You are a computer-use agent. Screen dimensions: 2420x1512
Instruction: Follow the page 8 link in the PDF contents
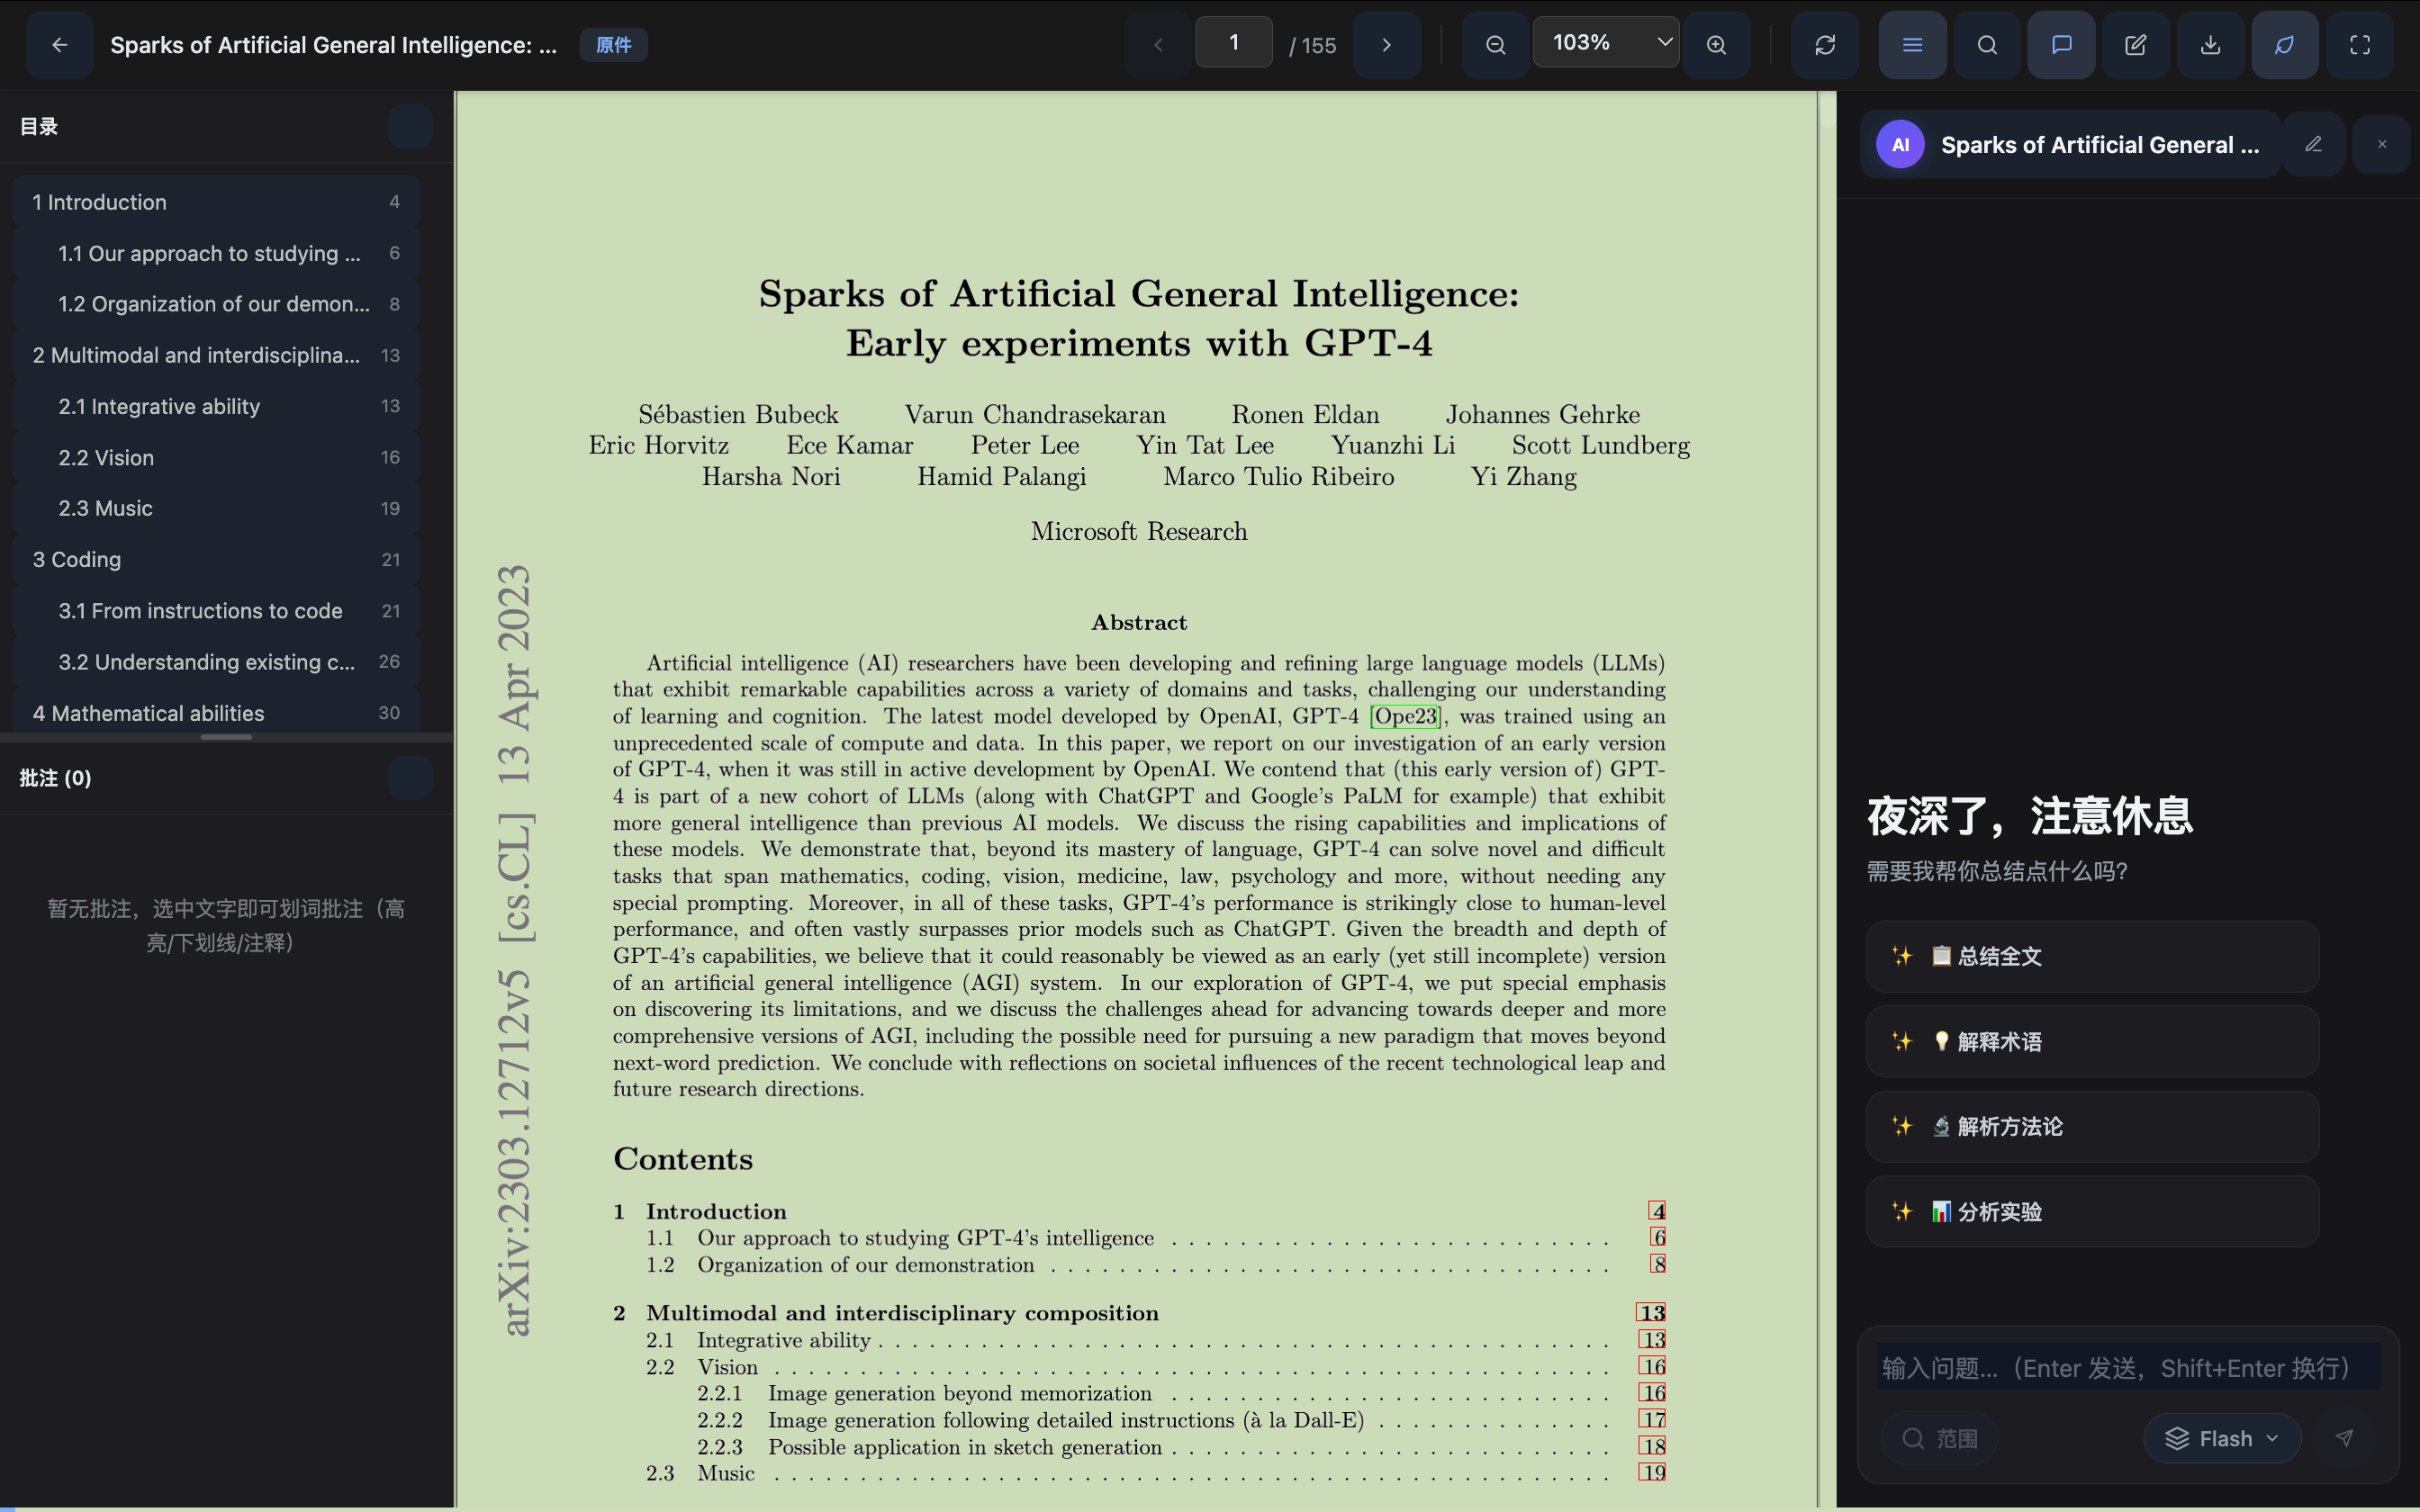click(1658, 1264)
